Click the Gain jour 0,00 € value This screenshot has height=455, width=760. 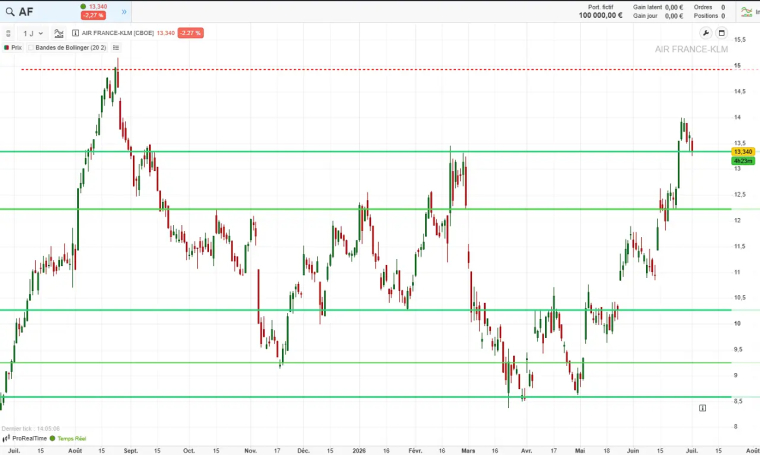[674, 16]
